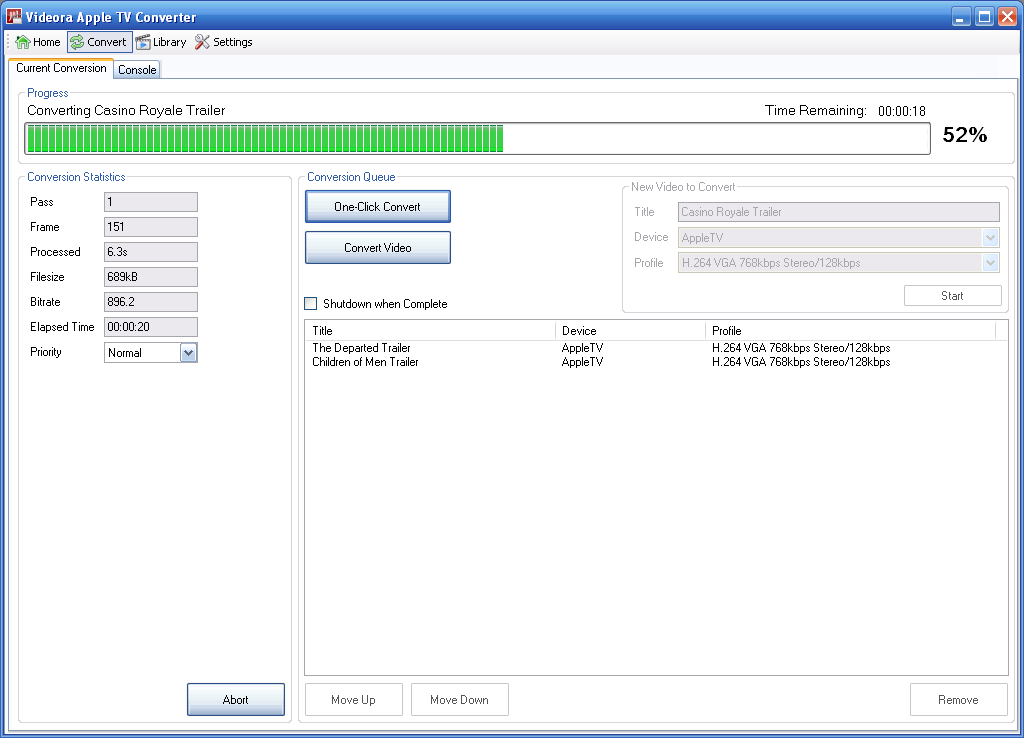This screenshot has height=738, width=1024.
Task: Select The Departed Trailer queue row
Action: [361, 348]
